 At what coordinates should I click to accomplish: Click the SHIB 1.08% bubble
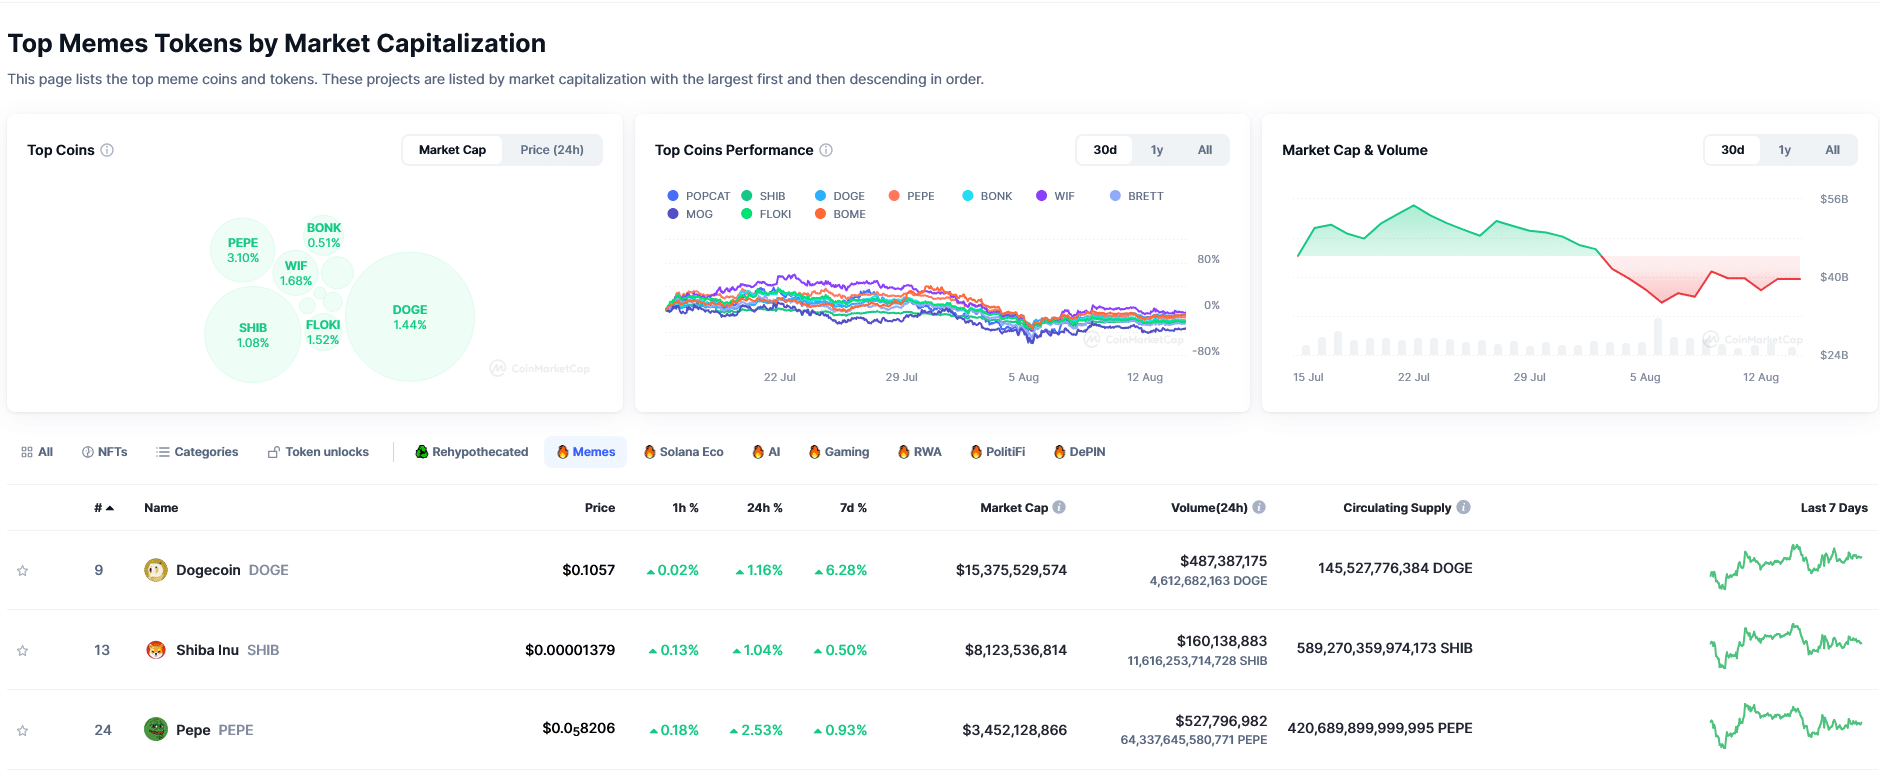pyautogui.click(x=253, y=335)
